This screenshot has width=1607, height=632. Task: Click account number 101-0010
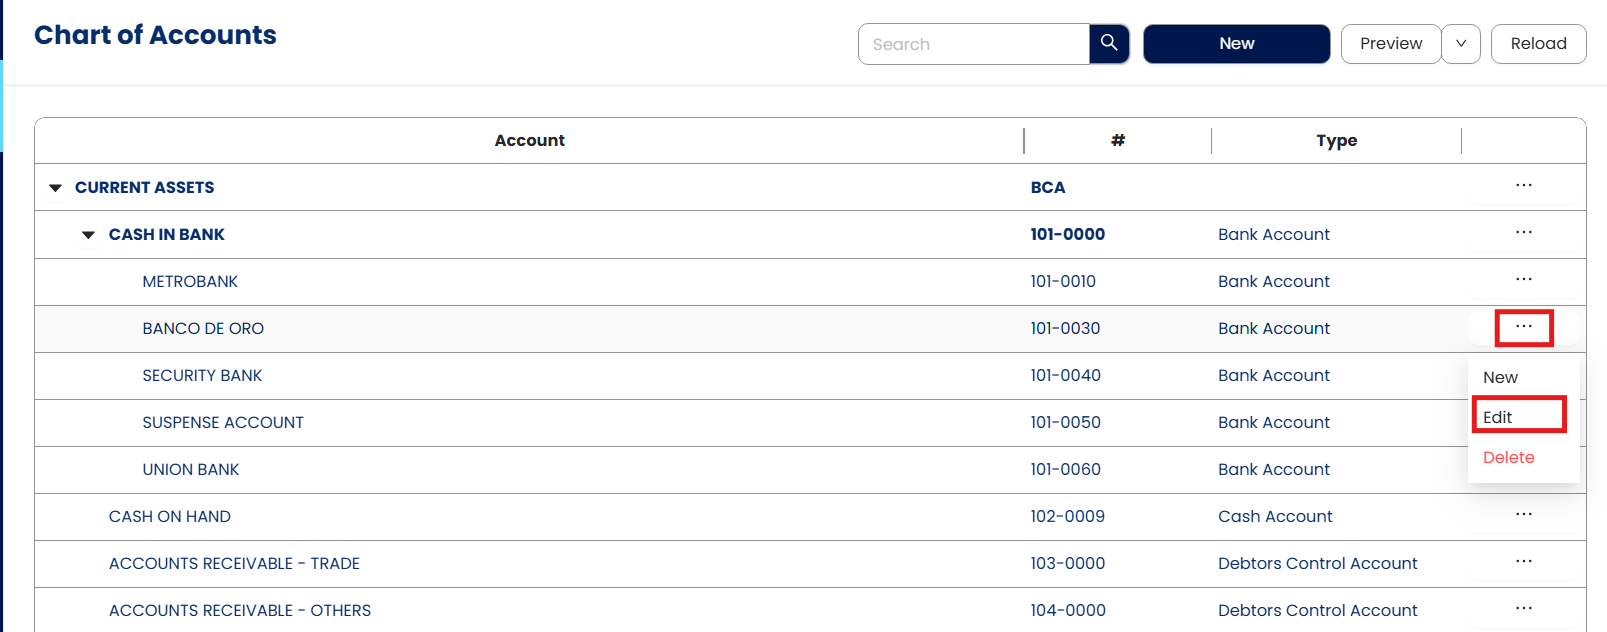1063,282
